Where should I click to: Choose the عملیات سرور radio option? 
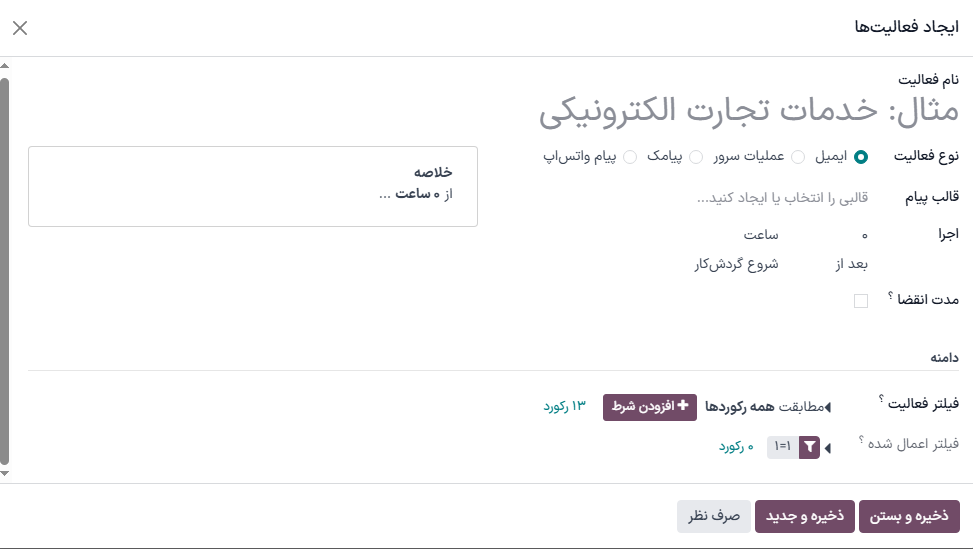(x=798, y=157)
